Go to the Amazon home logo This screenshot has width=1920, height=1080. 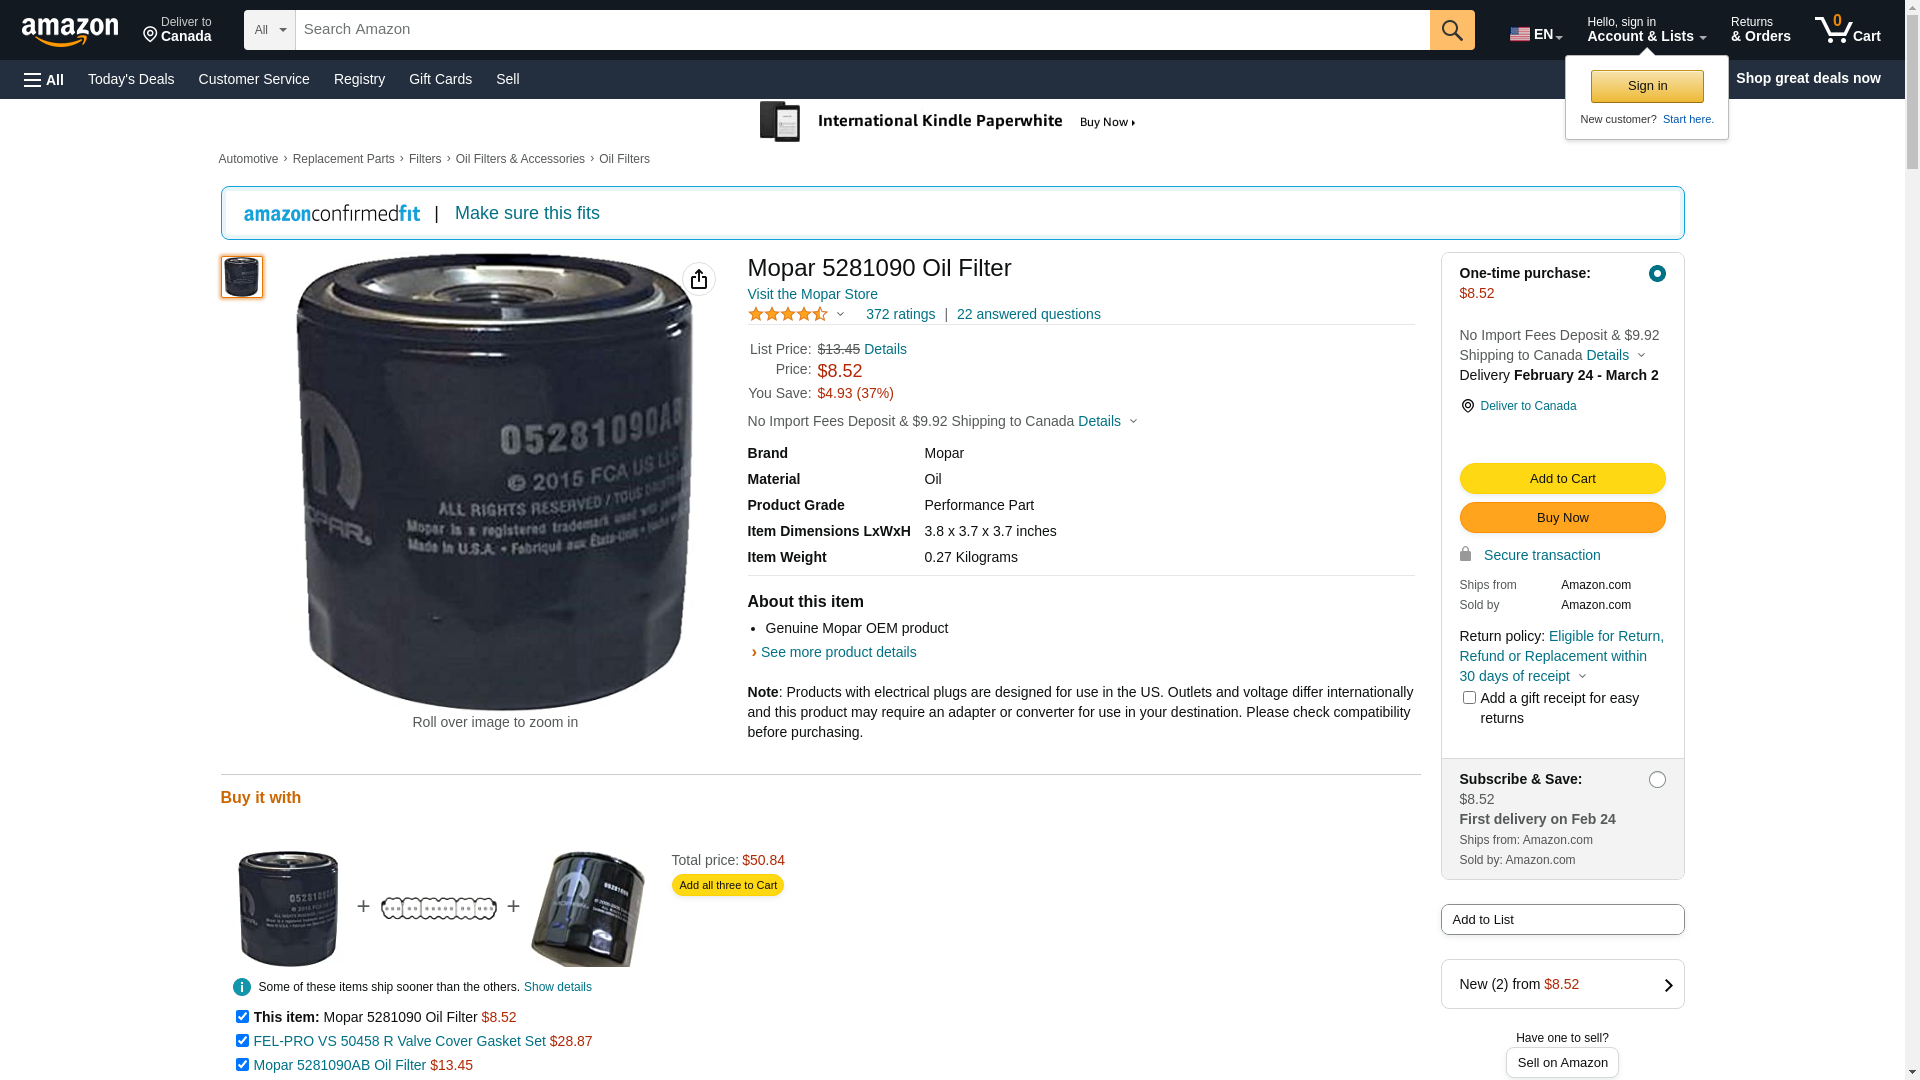(70, 31)
